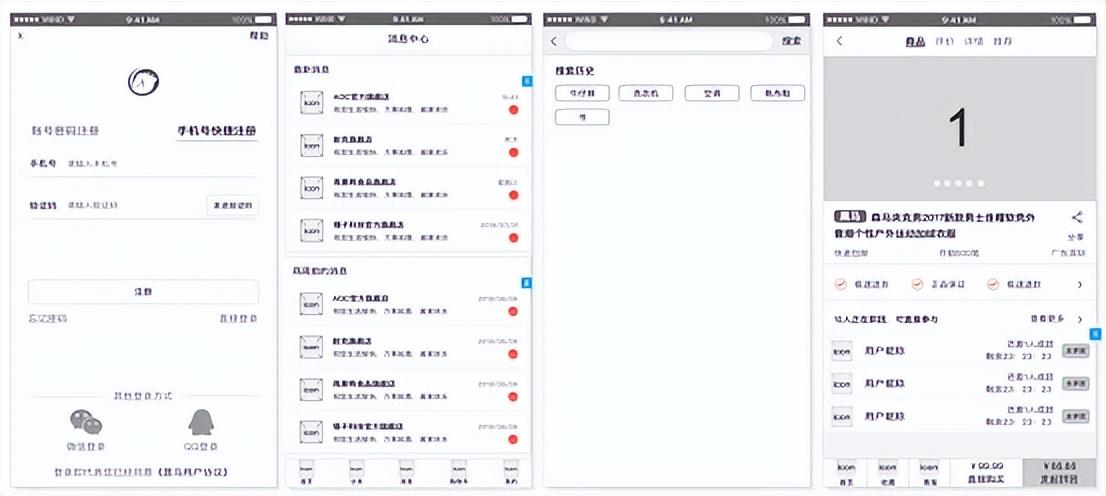This screenshot has width=1106, height=496.
Task: Select the leftmost tab icon in message center bar
Action: [x=306, y=467]
